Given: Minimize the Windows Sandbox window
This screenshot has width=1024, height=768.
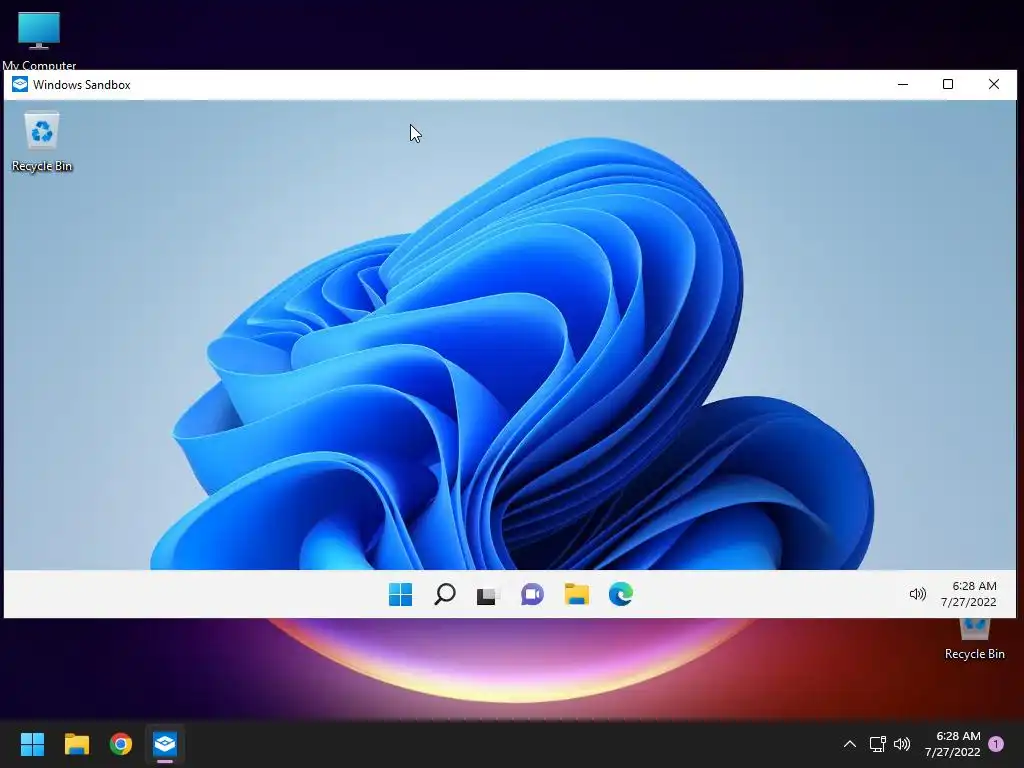Looking at the screenshot, I should tap(903, 84).
